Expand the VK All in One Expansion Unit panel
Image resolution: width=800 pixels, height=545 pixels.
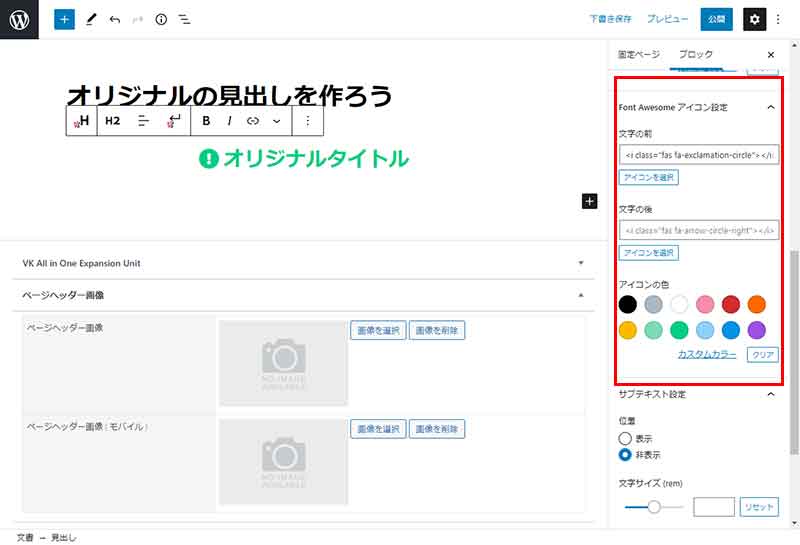pos(580,263)
